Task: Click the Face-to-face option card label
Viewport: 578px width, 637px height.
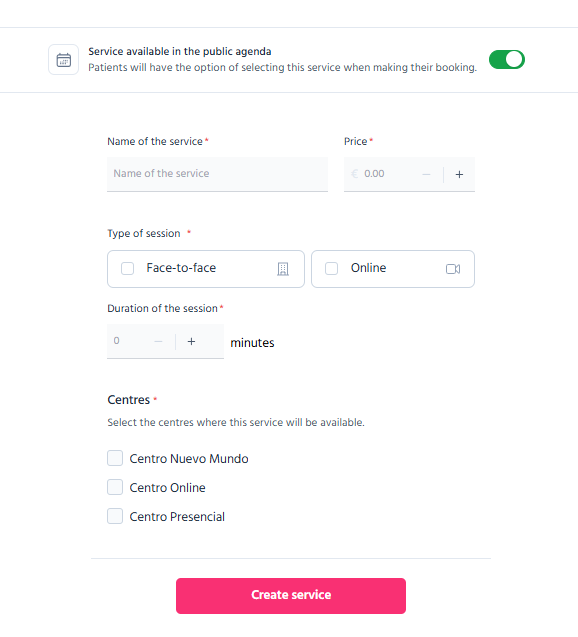Action: [181, 268]
